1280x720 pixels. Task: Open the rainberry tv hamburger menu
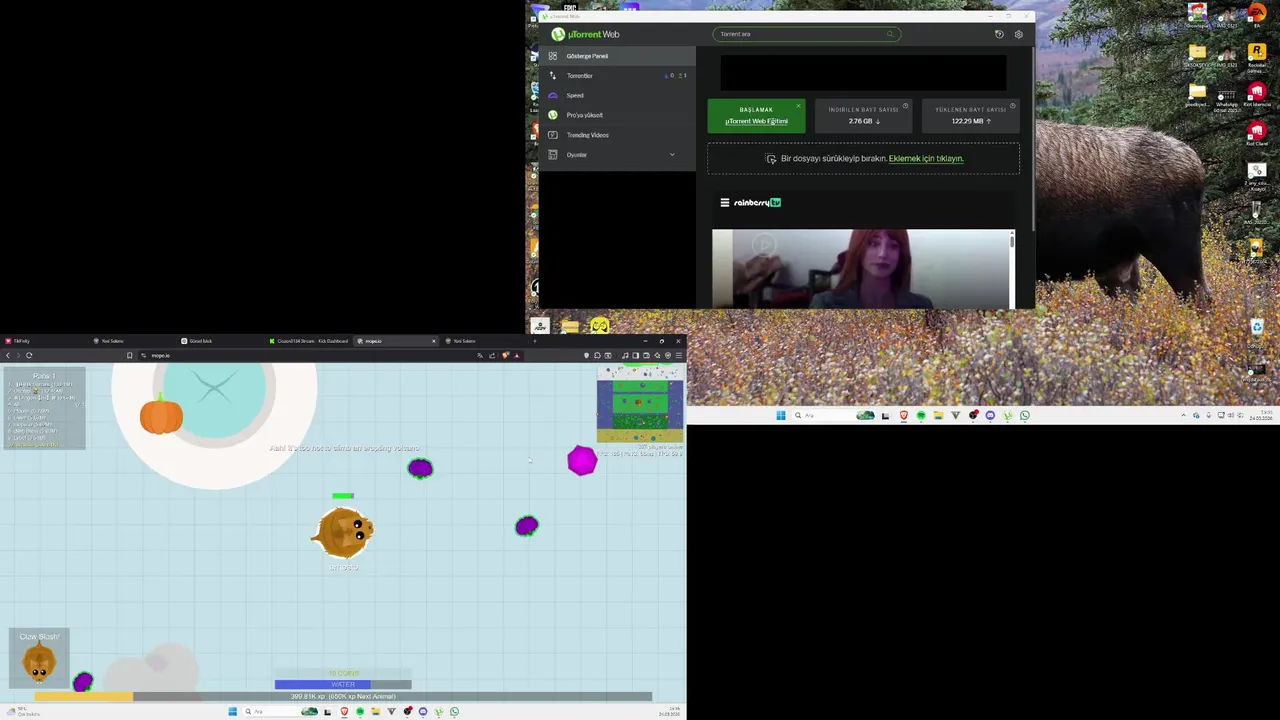725,203
